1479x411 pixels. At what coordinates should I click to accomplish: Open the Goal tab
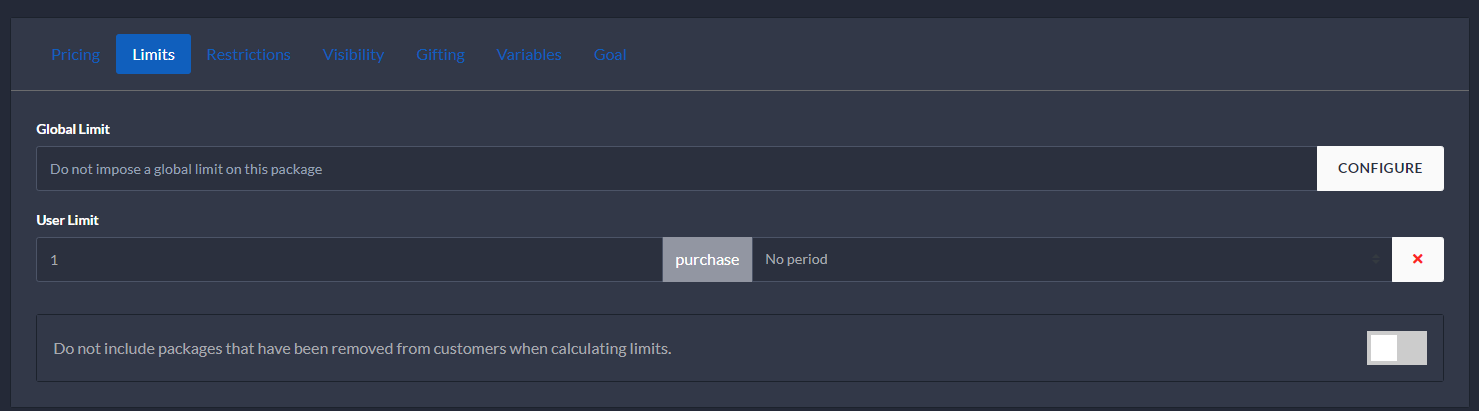click(x=610, y=54)
